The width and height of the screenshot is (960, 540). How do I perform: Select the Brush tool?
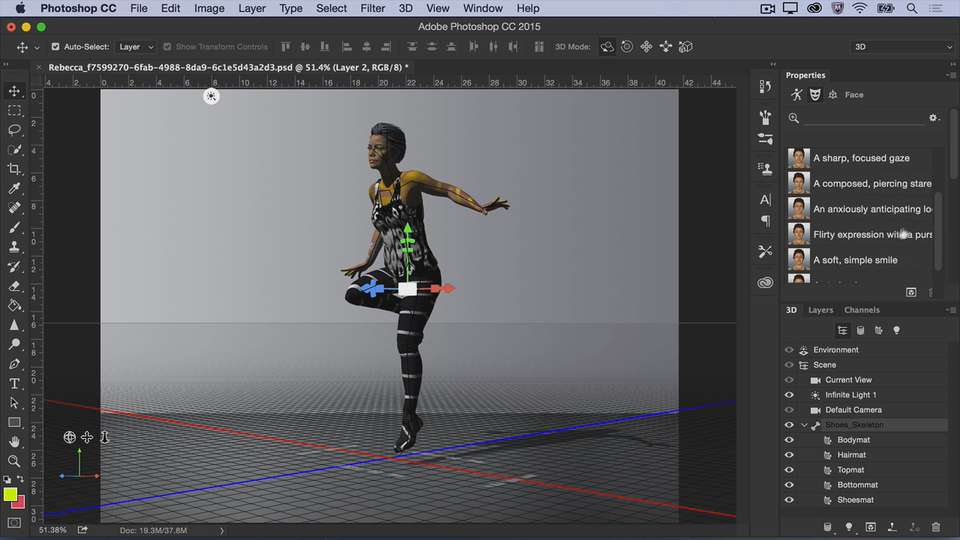(14, 227)
